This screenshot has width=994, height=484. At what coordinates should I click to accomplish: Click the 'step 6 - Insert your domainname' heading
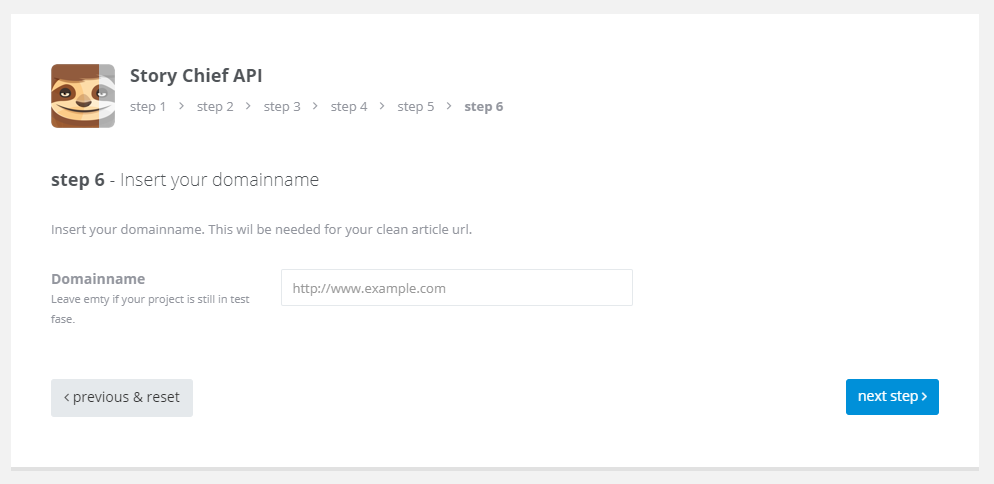pos(185,180)
